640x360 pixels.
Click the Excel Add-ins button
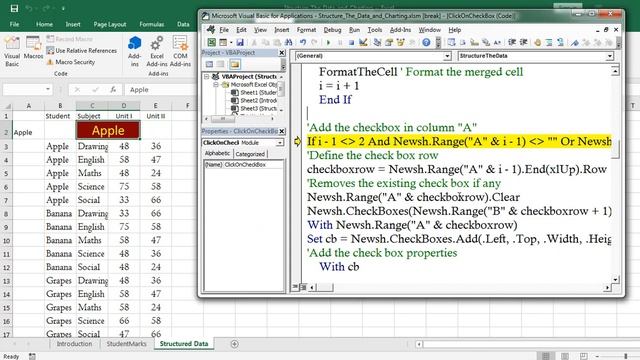pos(157,51)
